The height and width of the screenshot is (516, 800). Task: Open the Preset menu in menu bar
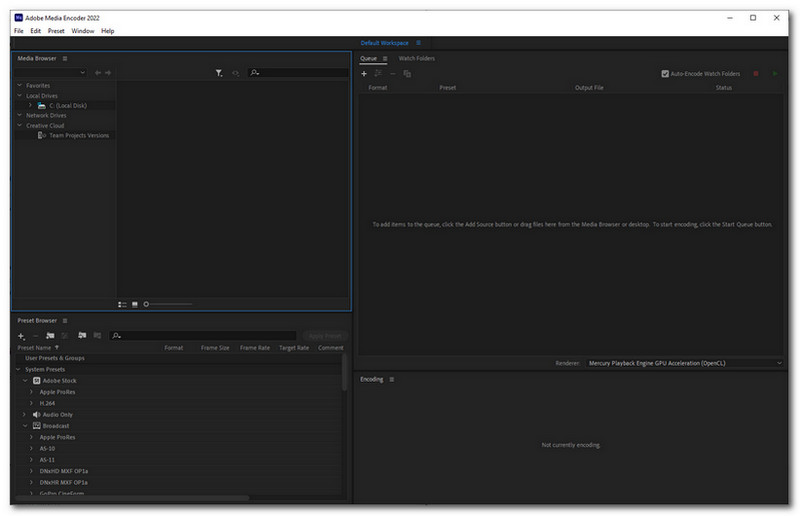click(56, 31)
